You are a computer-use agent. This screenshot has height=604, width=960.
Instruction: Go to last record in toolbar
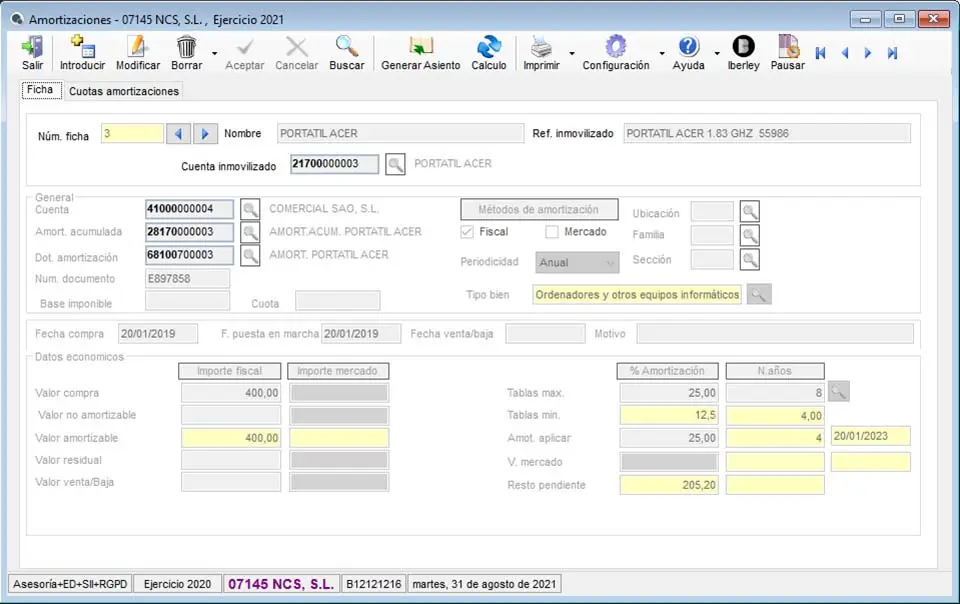pos(892,53)
